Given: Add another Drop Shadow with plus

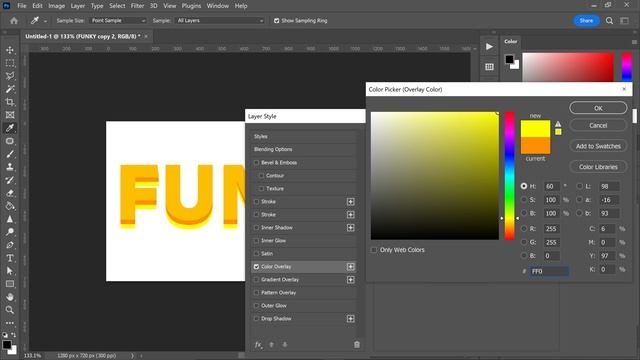Looking at the screenshot, I should pyautogui.click(x=351, y=318).
